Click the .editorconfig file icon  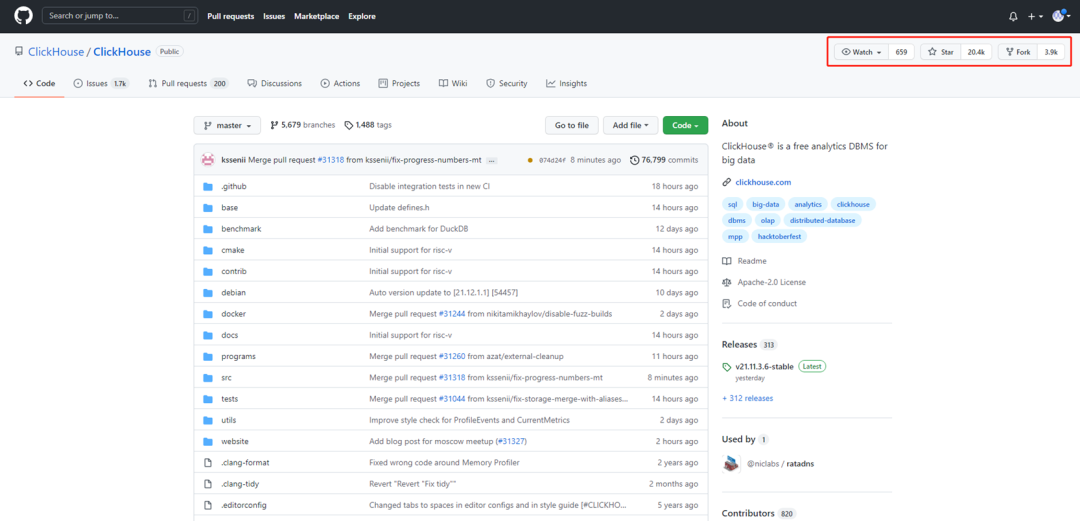click(209, 505)
